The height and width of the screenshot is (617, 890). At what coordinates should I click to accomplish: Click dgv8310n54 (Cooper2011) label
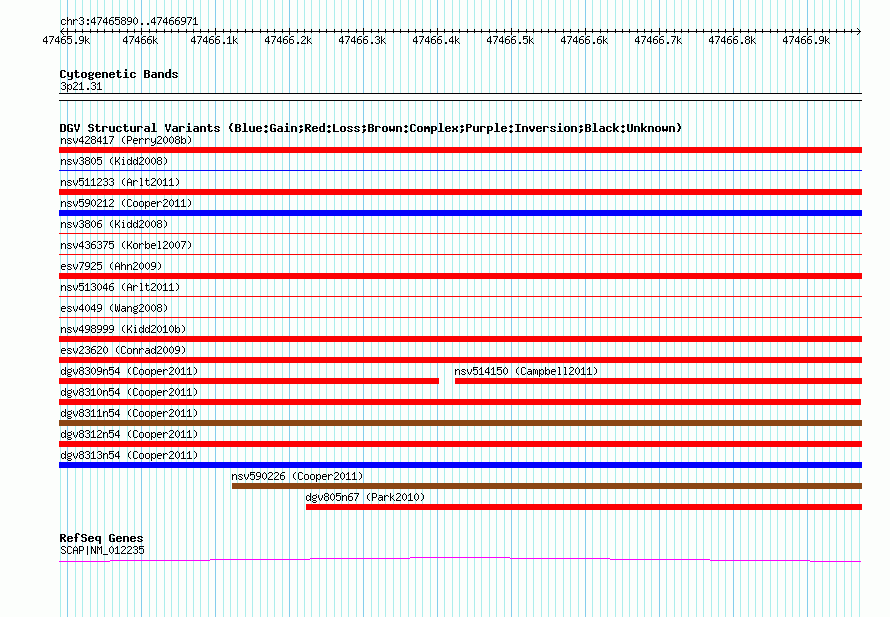[129, 392]
